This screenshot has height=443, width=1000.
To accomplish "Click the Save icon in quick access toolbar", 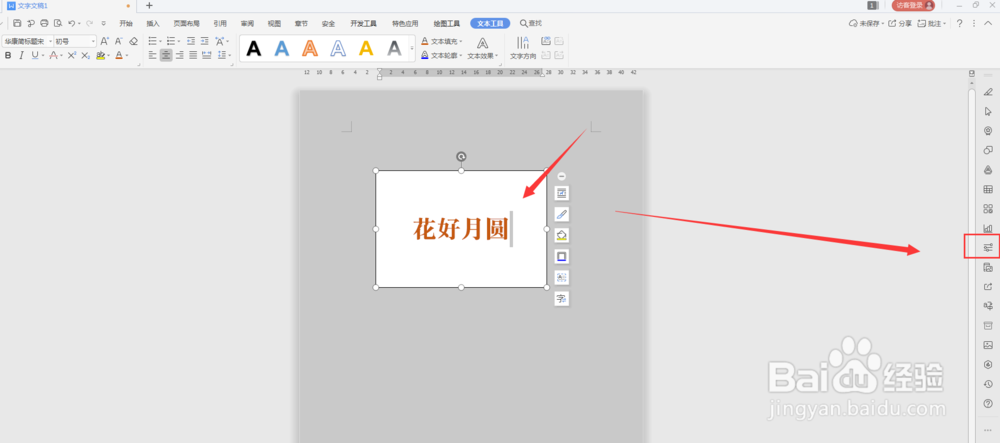I will tap(17, 24).
